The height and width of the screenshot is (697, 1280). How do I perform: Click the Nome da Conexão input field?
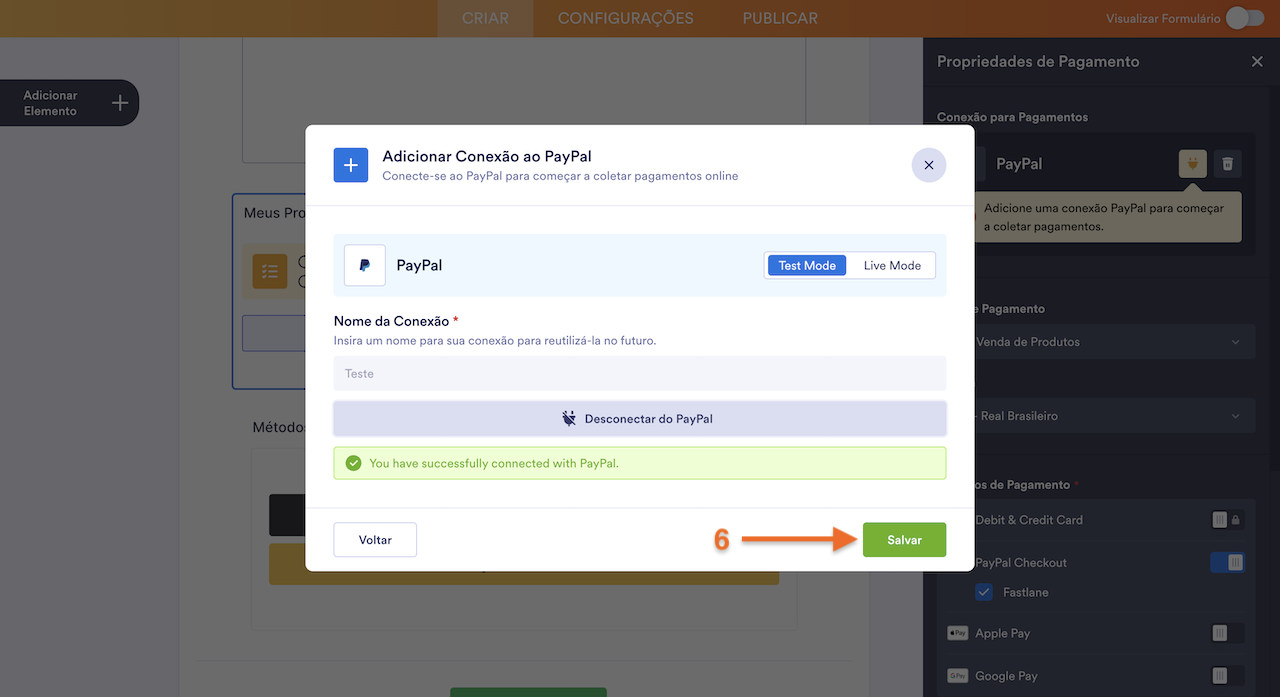(639, 374)
